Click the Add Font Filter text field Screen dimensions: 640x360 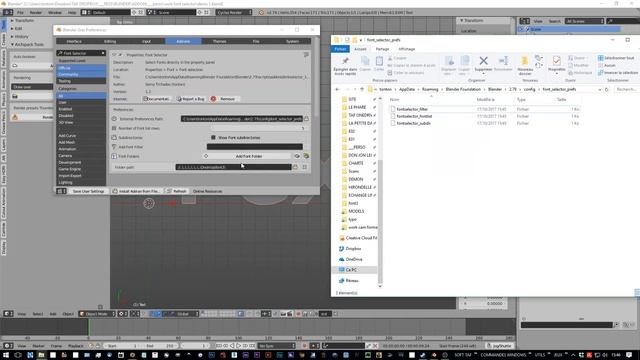pos(255,147)
